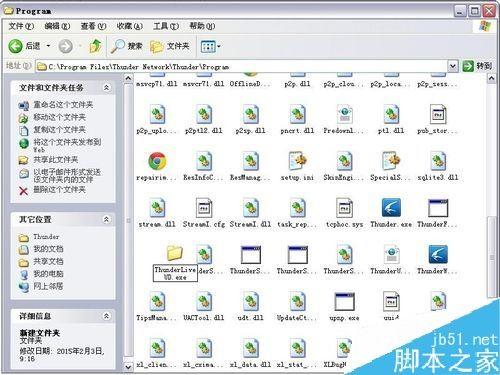Toggle the Folders (文件夹) pane button
Image resolution: width=500 pixels, height=375 pixels.
(170, 46)
